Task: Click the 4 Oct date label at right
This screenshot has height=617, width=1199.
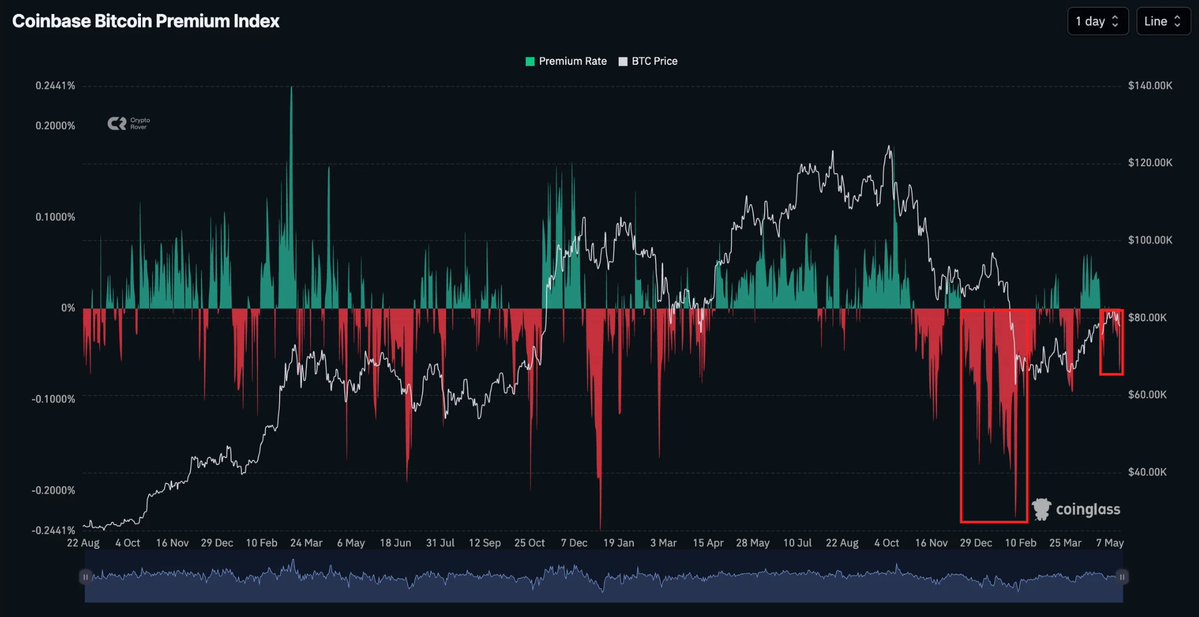Action: pos(886,543)
